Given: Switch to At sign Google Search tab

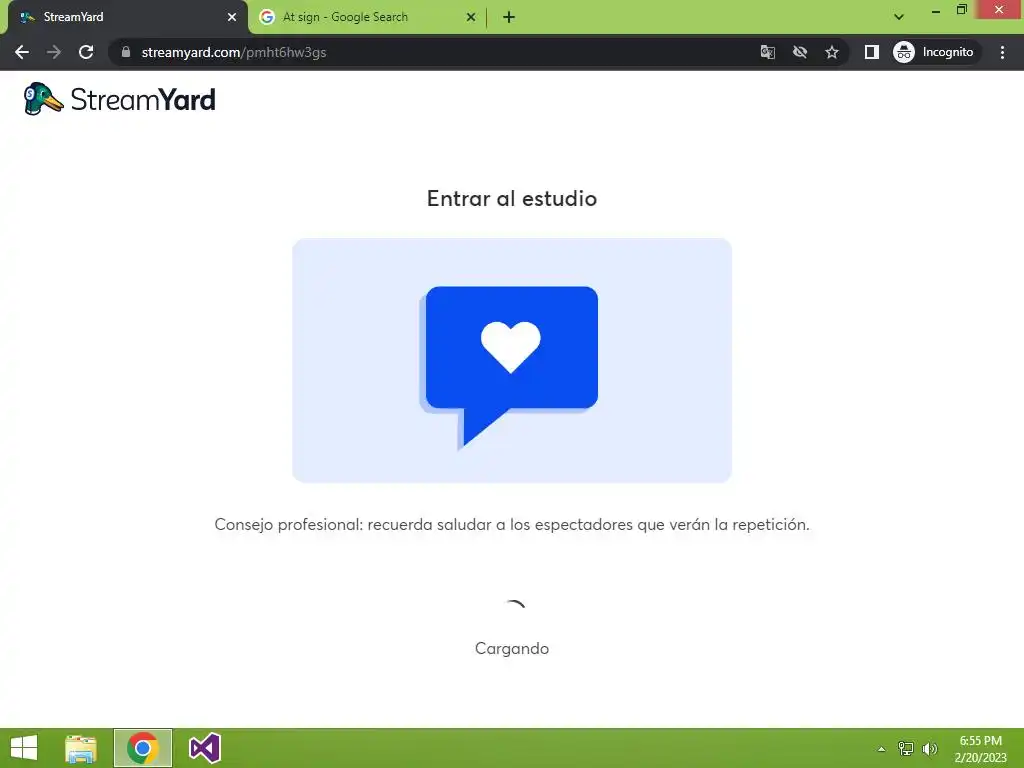Looking at the screenshot, I should [368, 17].
